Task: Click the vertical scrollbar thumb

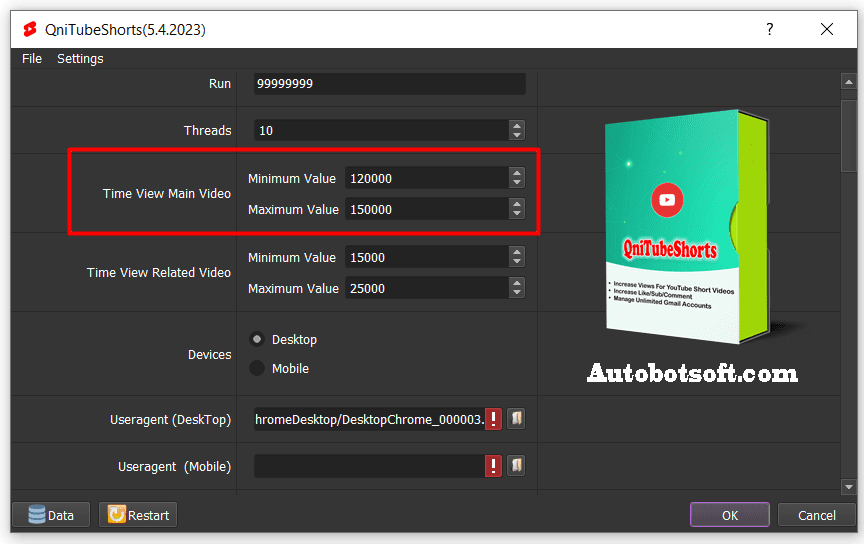Action: coord(849,136)
